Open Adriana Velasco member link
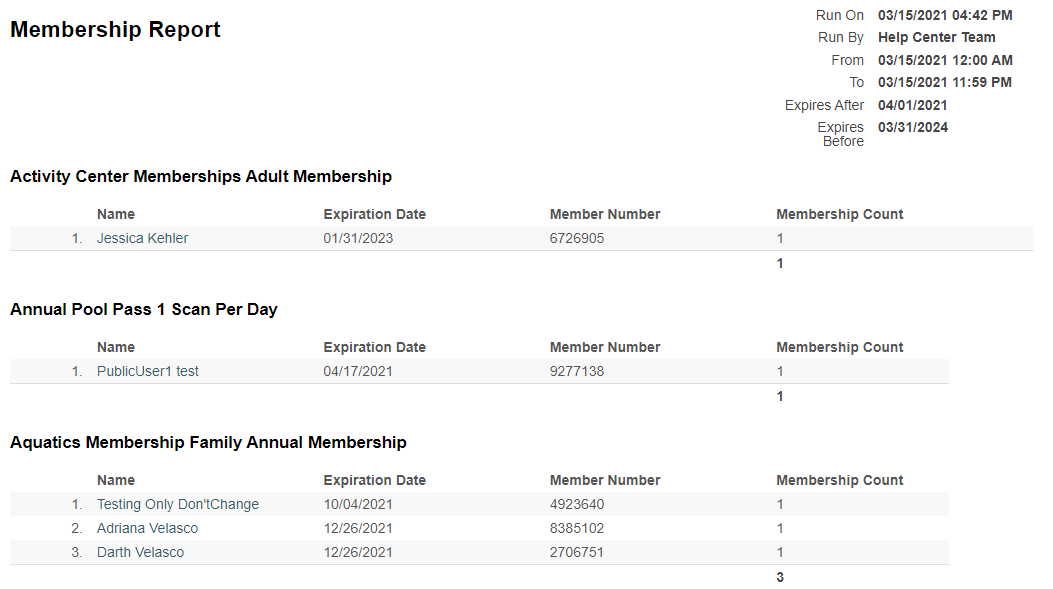1053x589 pixels. 147,529
